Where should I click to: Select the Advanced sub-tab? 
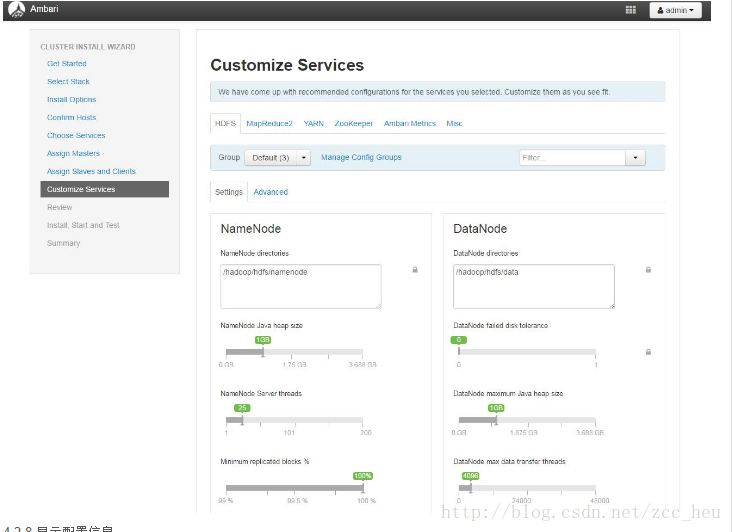(x=271, y=192)
